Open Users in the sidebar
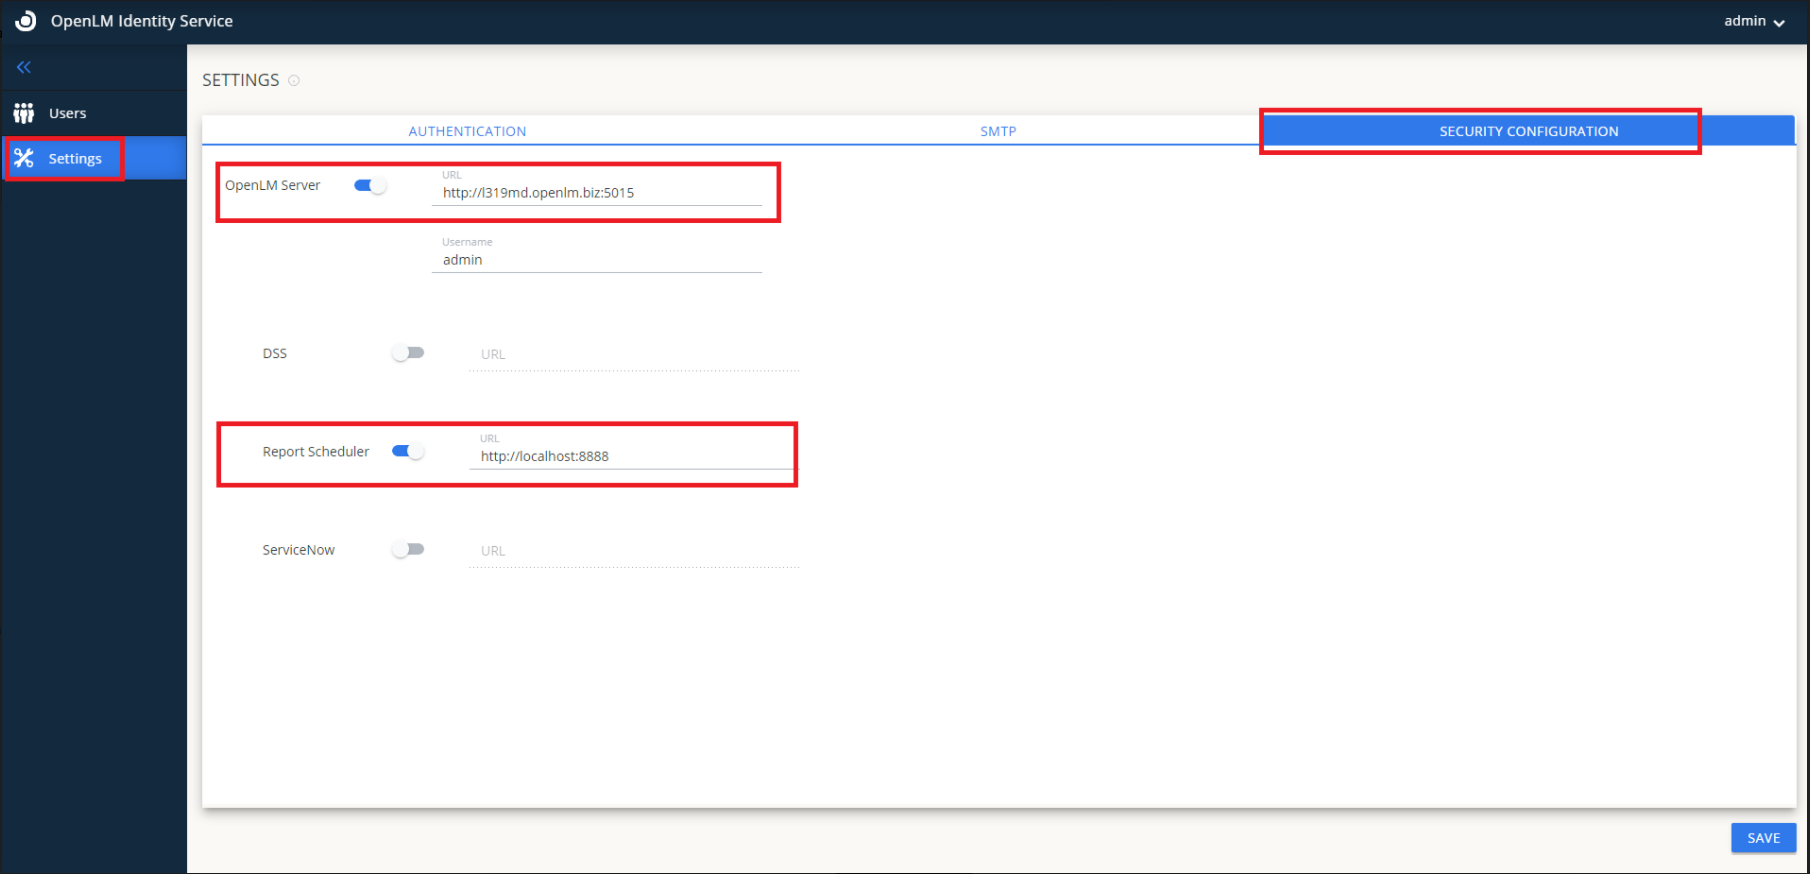Screen dimensions: 1810x874 [x=67, y=113]
